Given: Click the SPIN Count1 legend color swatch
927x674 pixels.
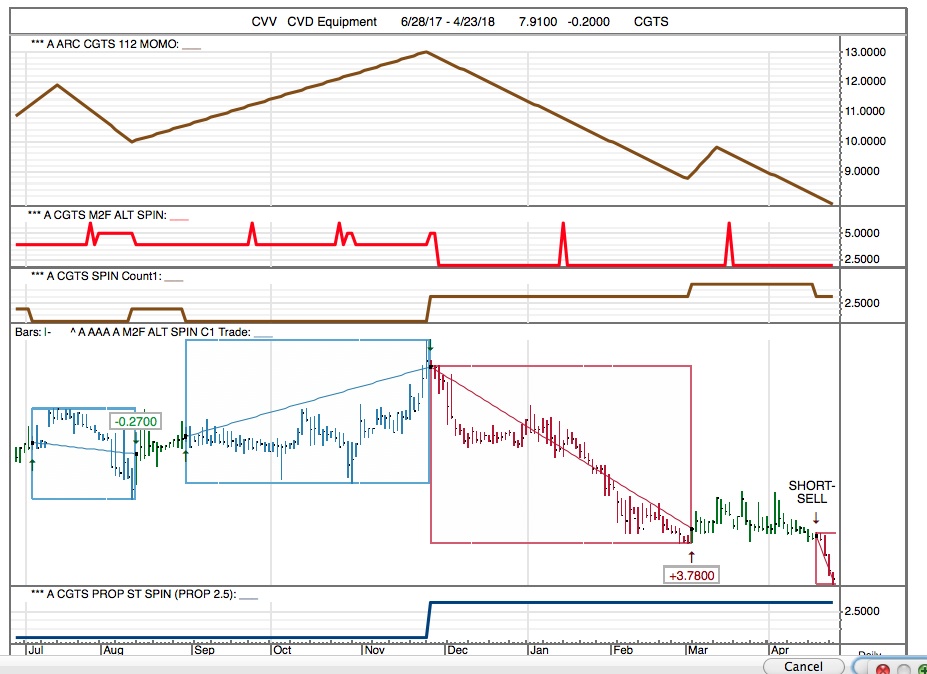Looking at the screenshot, I should [x=174, y=279].
